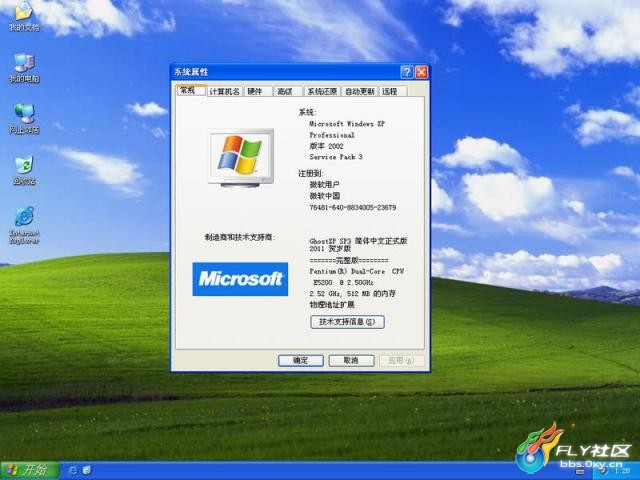Click the 技术支持信息 button
The width and height of the screenshot is (640, 480).
point(347,322)
